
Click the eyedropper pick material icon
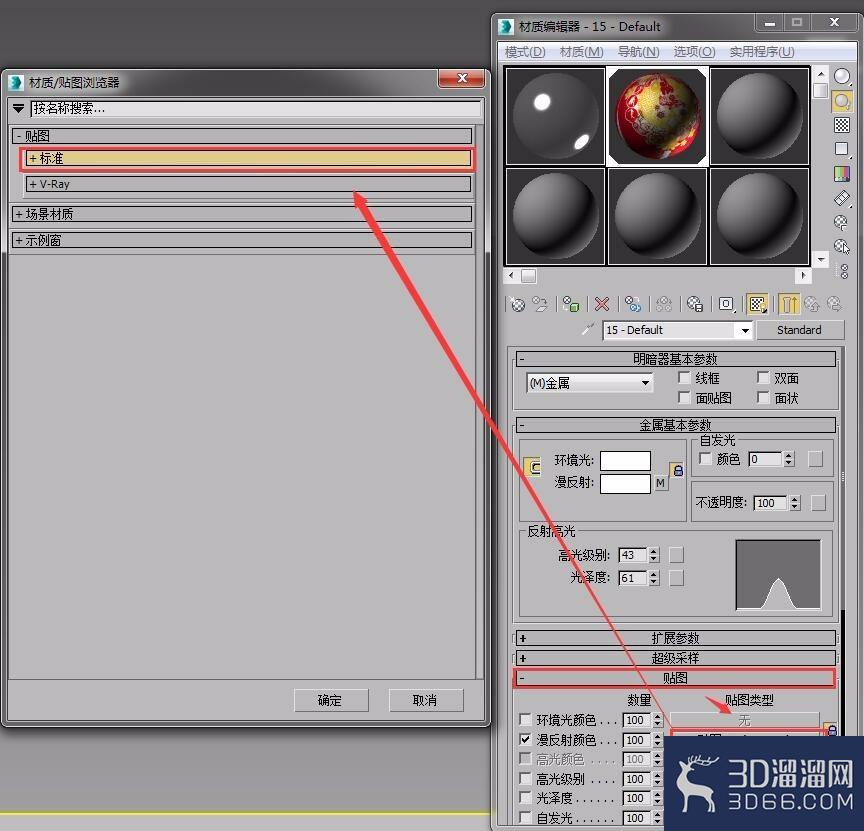point(588,330)
